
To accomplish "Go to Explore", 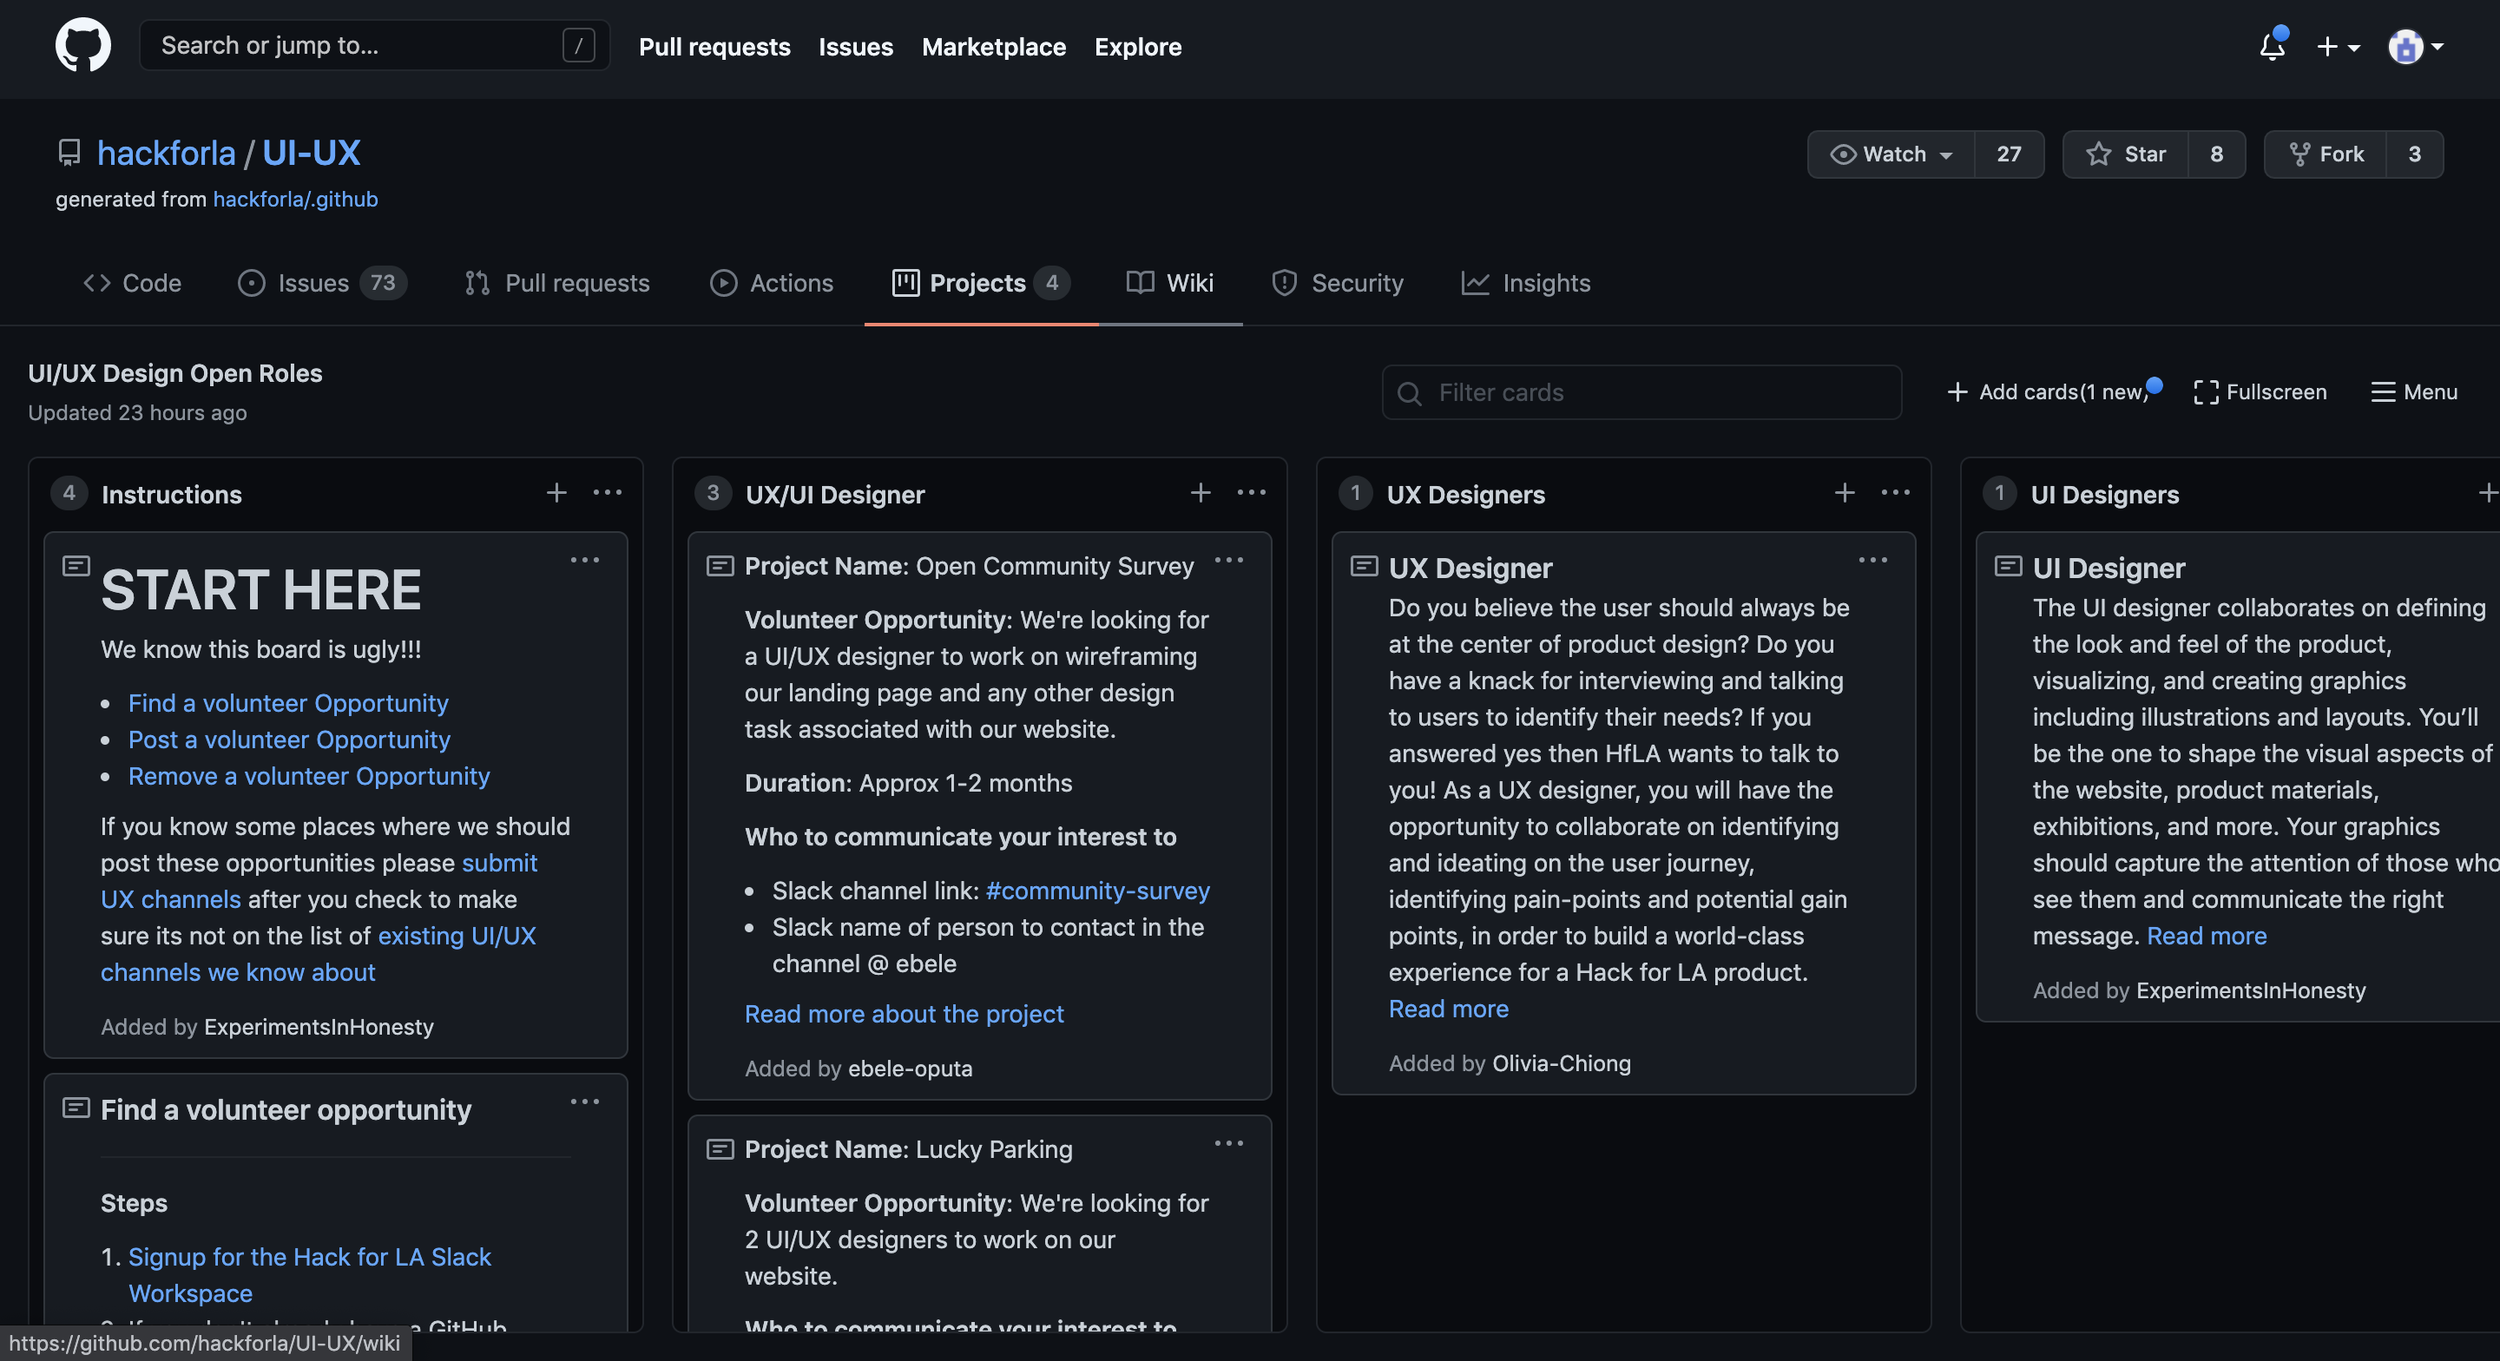I will click(1138, 47).
